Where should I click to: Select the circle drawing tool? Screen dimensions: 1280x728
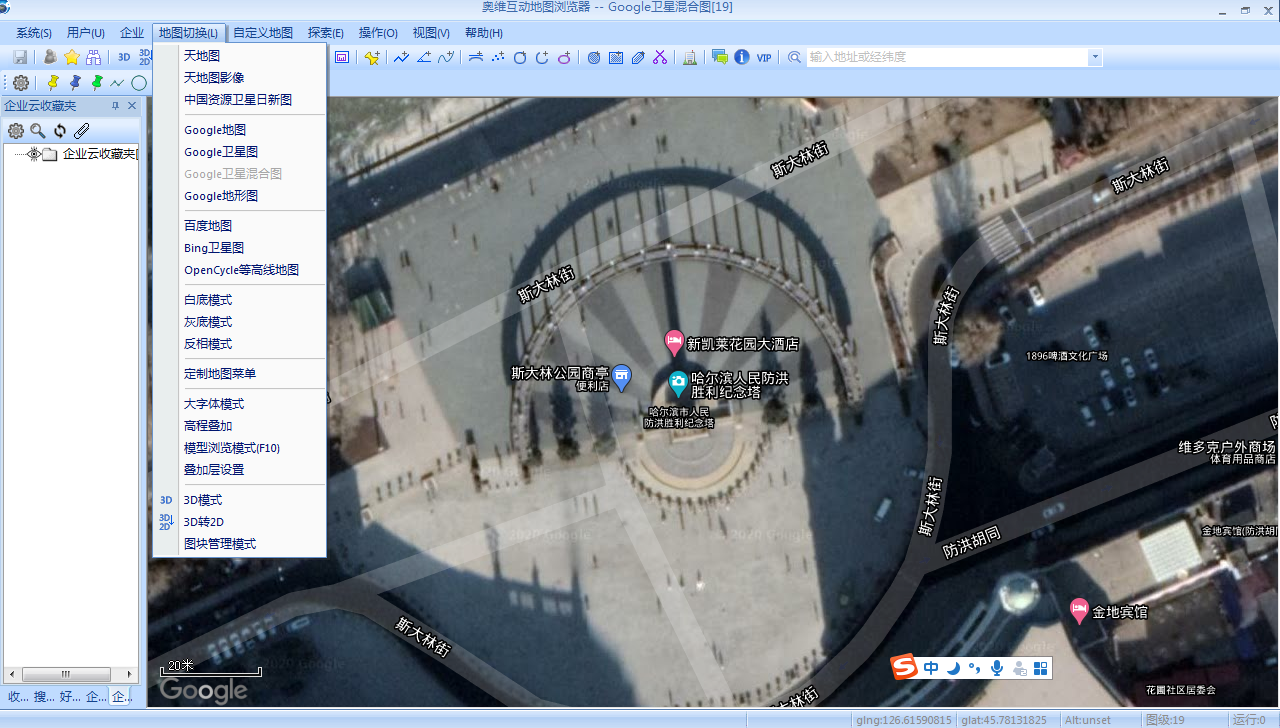[x=139, y=83]
